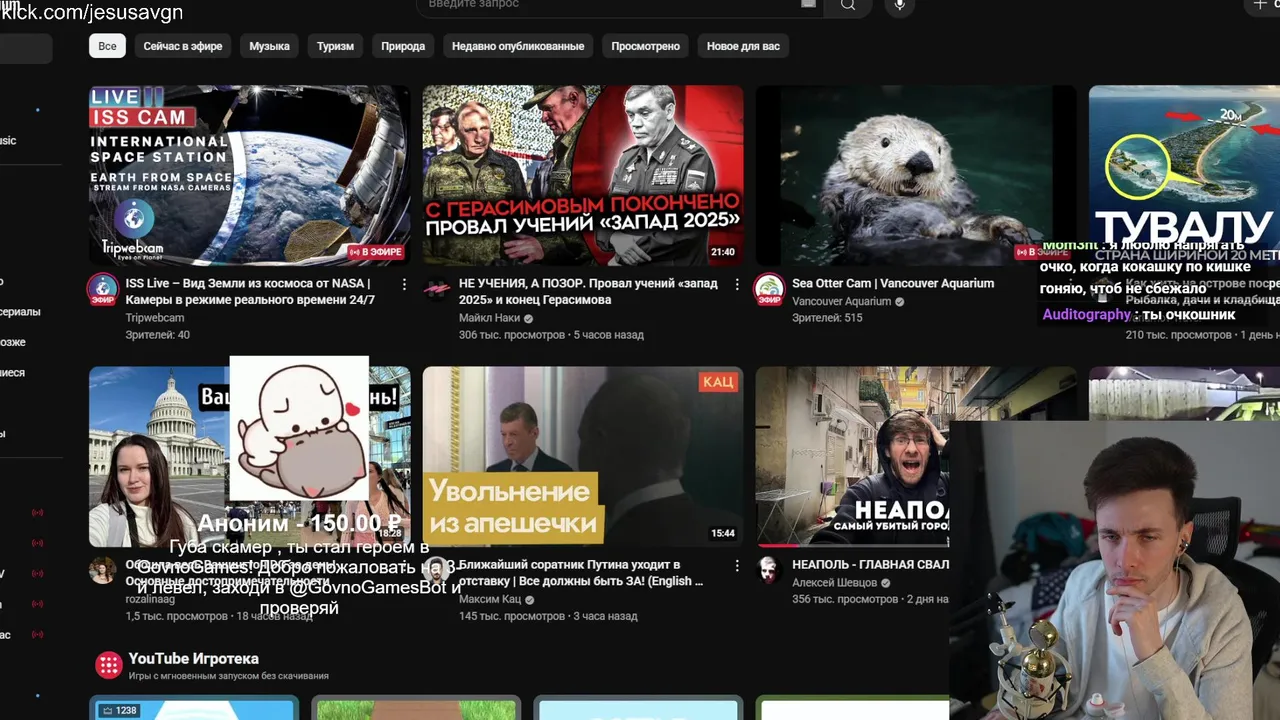Click the title 'Sea Otter Cam | Vancouver Aquarium'
This screenshot has height=720, width=1280.
[893, 283]
